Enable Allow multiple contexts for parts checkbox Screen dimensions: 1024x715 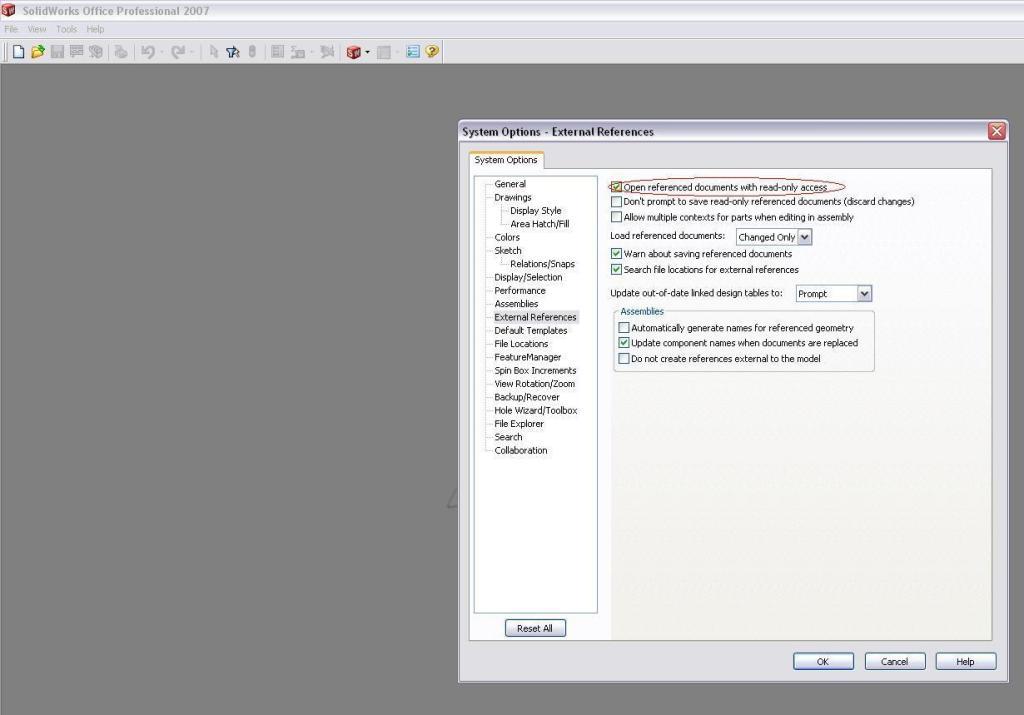click(616, 217)
